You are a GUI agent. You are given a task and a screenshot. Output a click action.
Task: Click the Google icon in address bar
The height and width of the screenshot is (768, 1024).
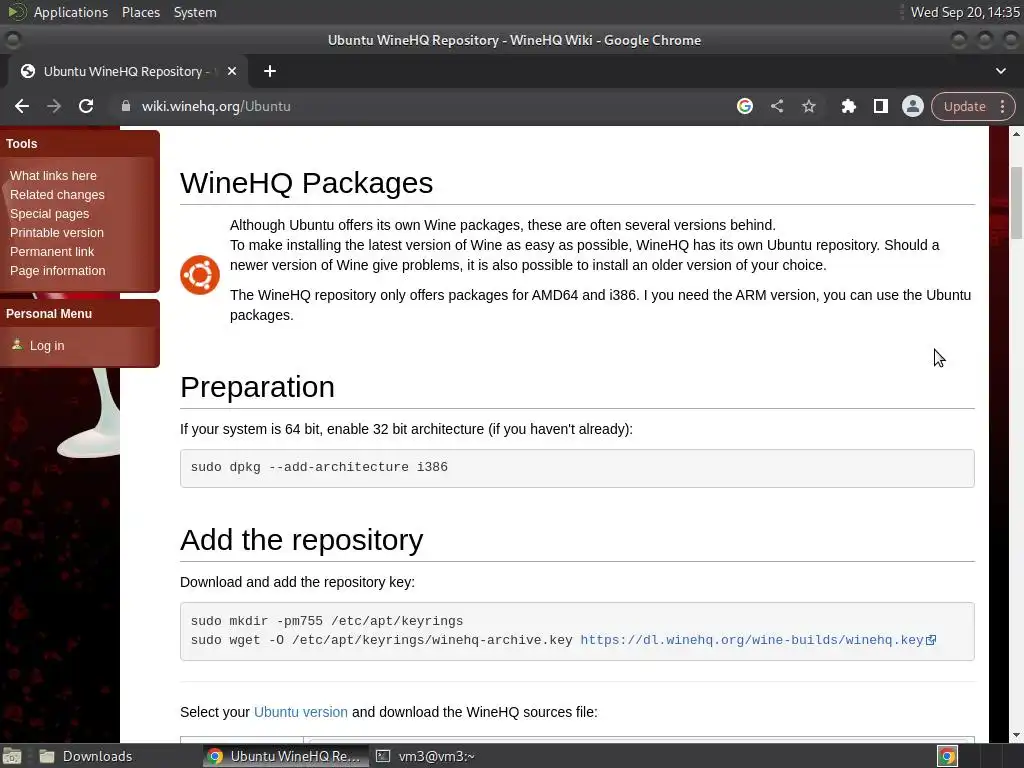745,106
